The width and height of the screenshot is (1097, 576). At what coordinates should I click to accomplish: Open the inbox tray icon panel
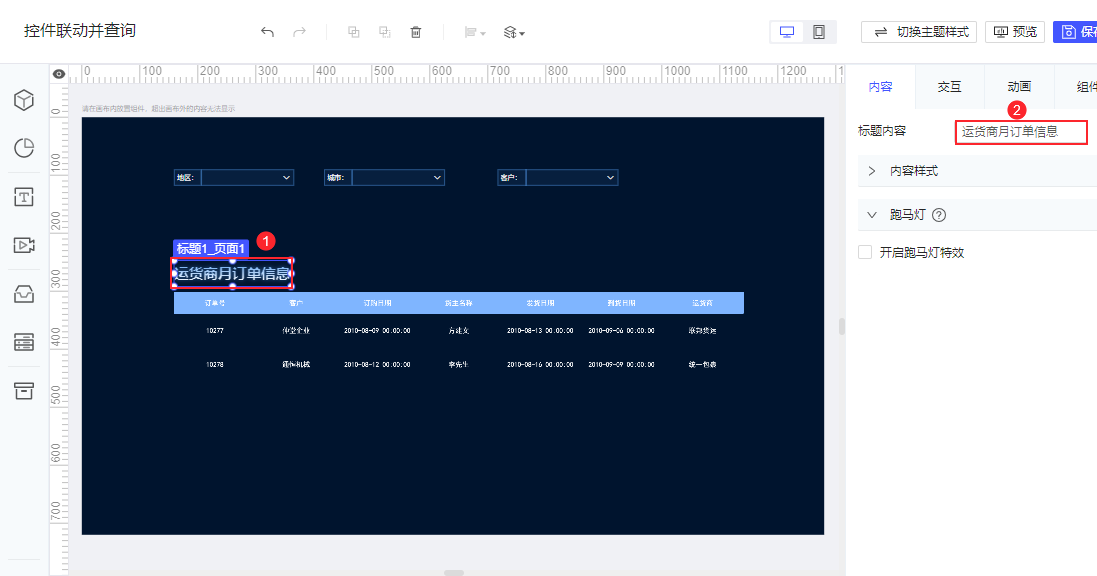pos(24,294)
